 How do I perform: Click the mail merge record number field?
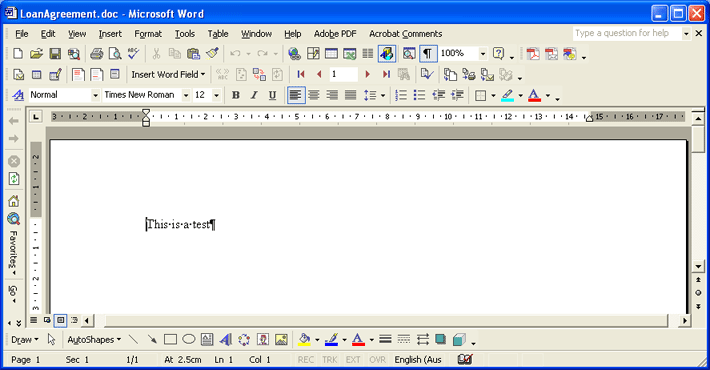tap(344, 74)
